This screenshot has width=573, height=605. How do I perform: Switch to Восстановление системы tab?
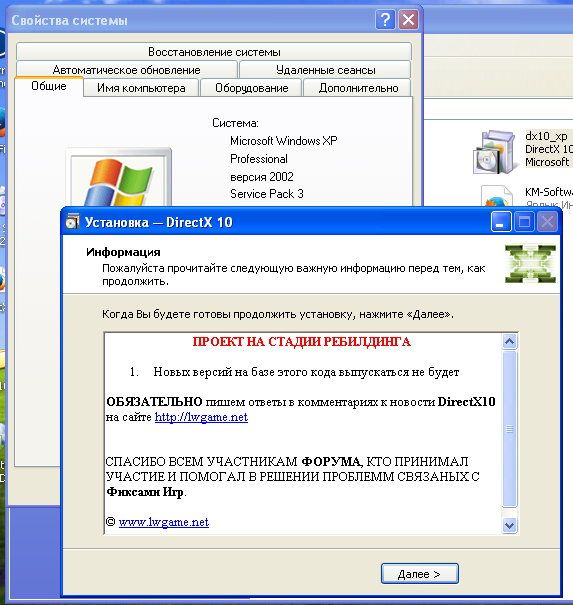(x=214, y=51)
